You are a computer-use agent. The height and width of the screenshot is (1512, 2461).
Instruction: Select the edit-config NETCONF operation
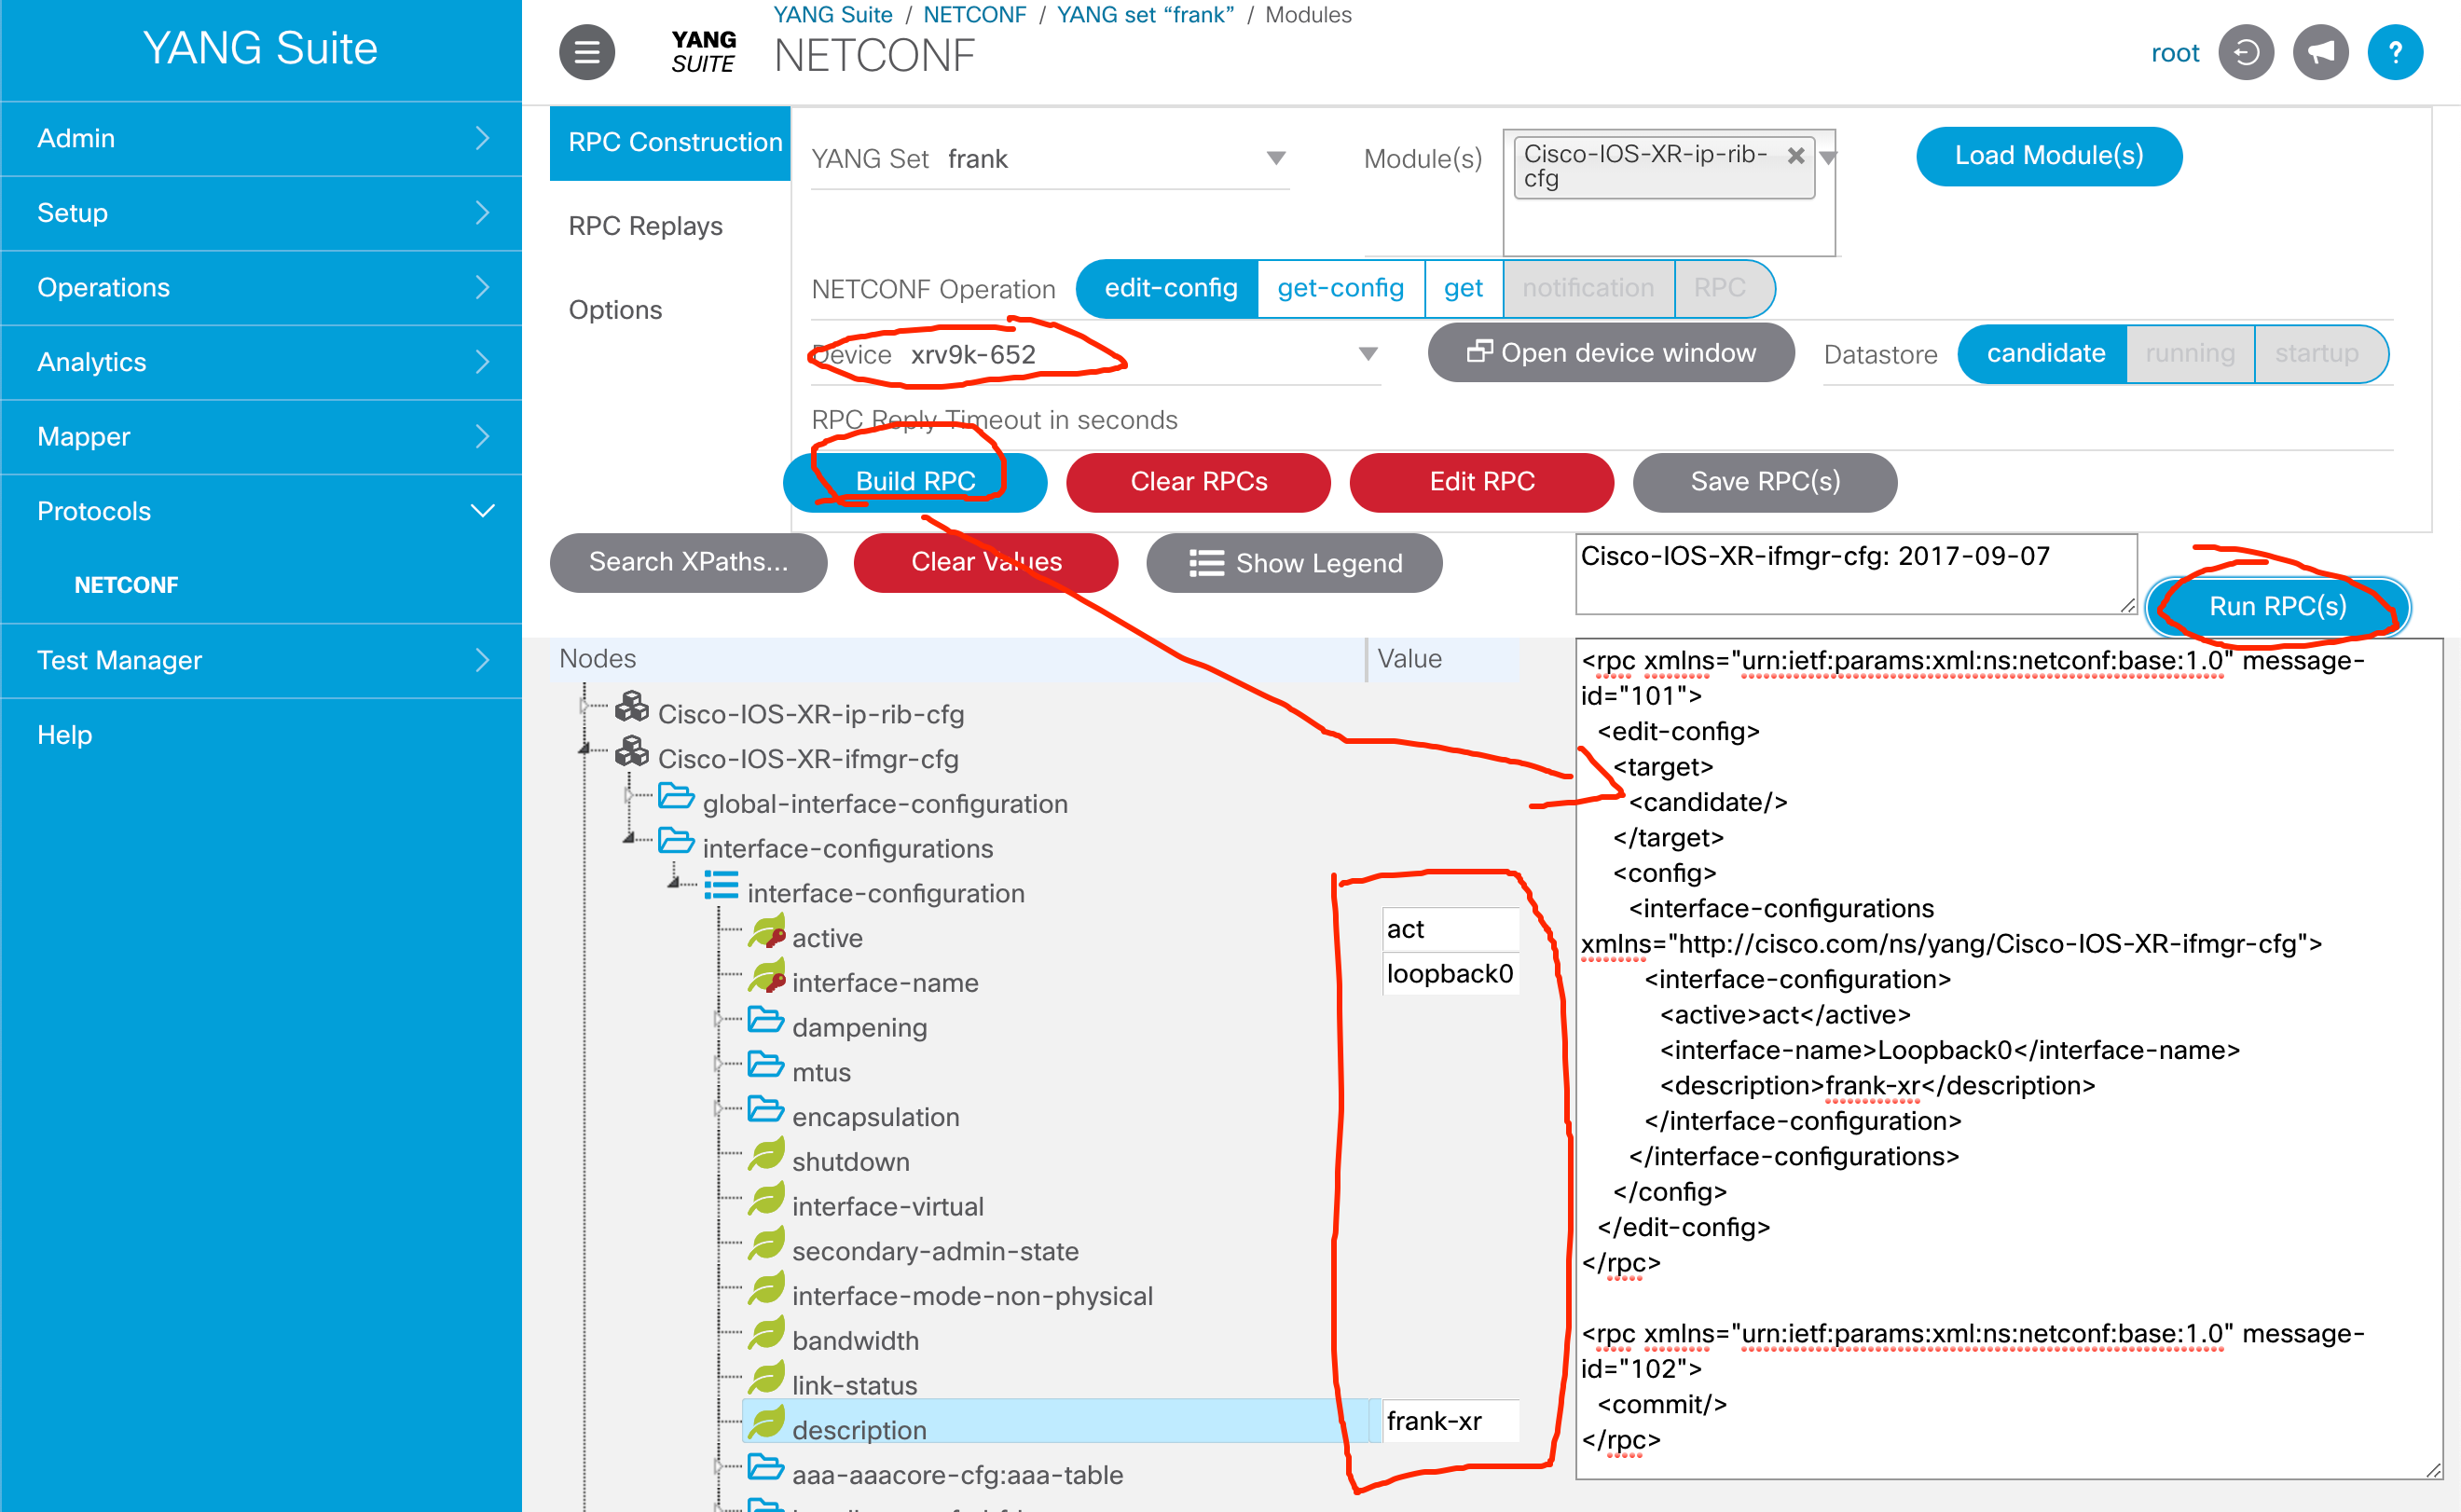pos(1169,289)
